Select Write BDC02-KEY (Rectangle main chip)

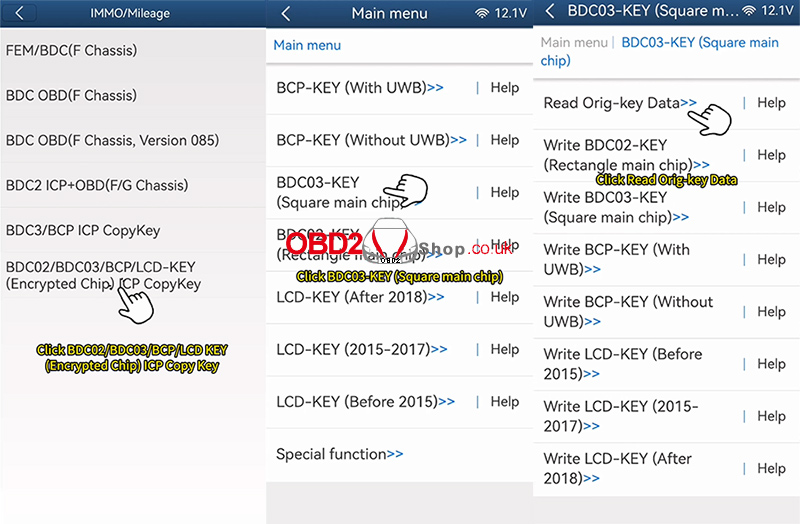coord(627,155)
